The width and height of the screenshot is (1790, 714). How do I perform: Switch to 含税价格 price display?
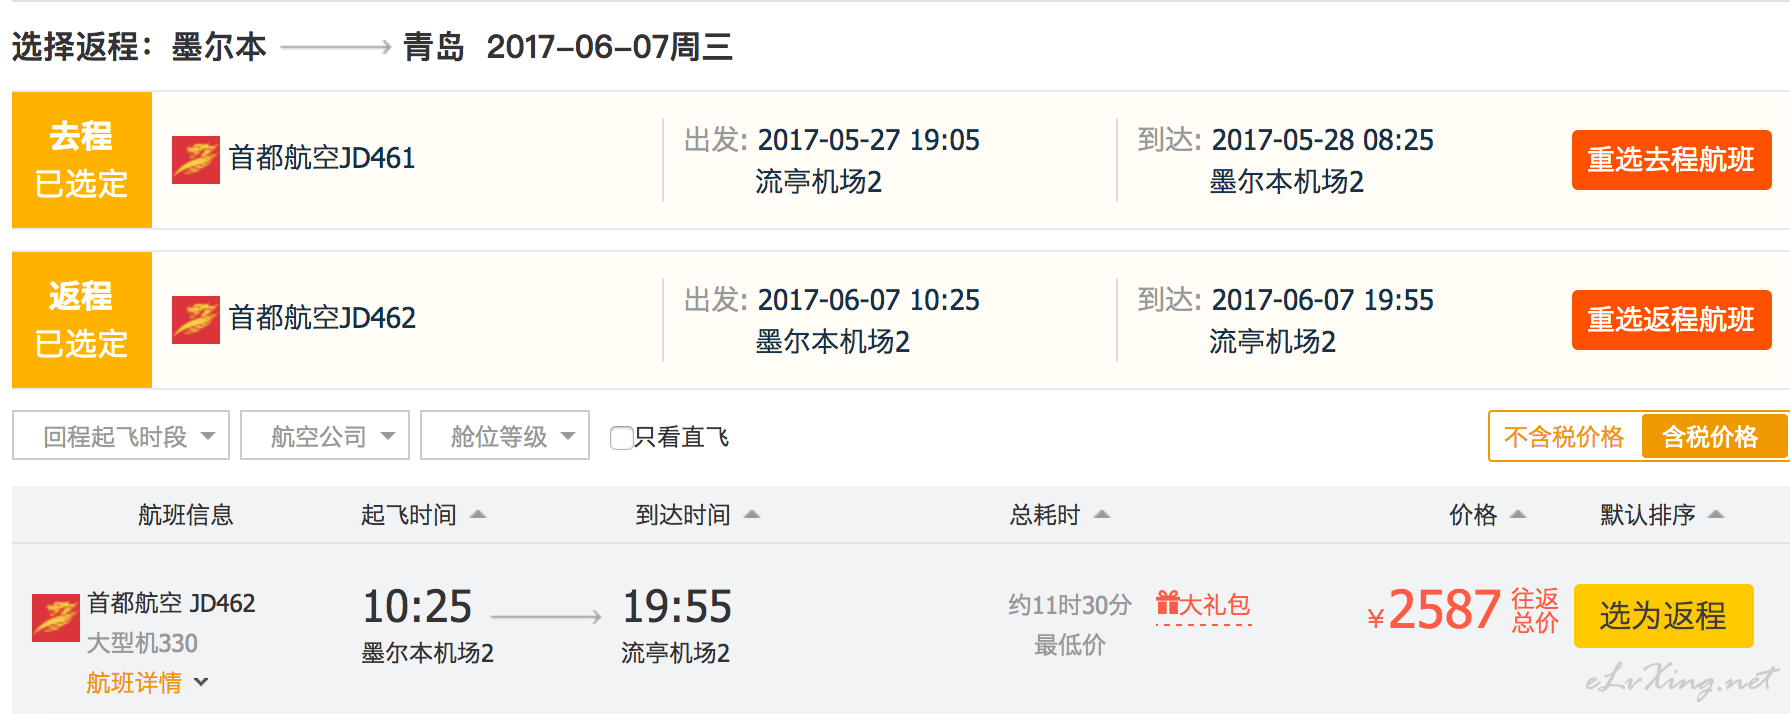1711,437
